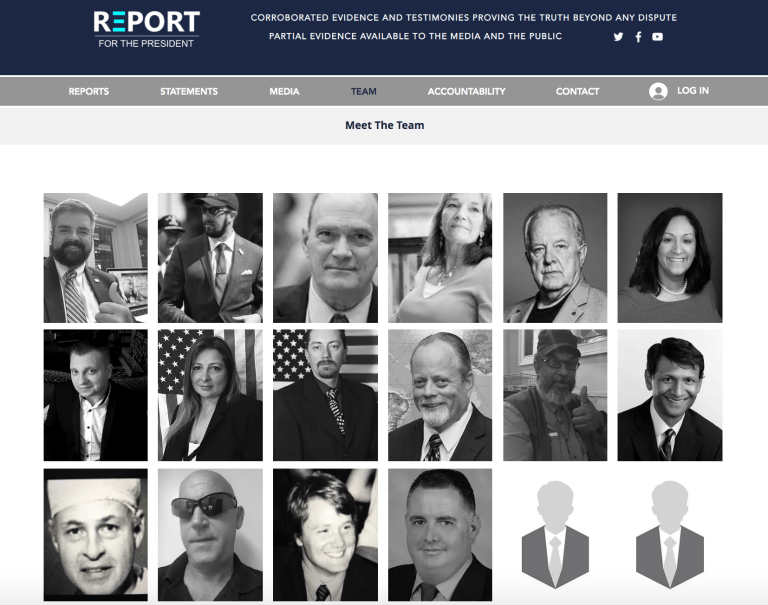Open the Facebook social icon
Screen dimensions: 768x605
pyautogui.click(x=638, y=37)
